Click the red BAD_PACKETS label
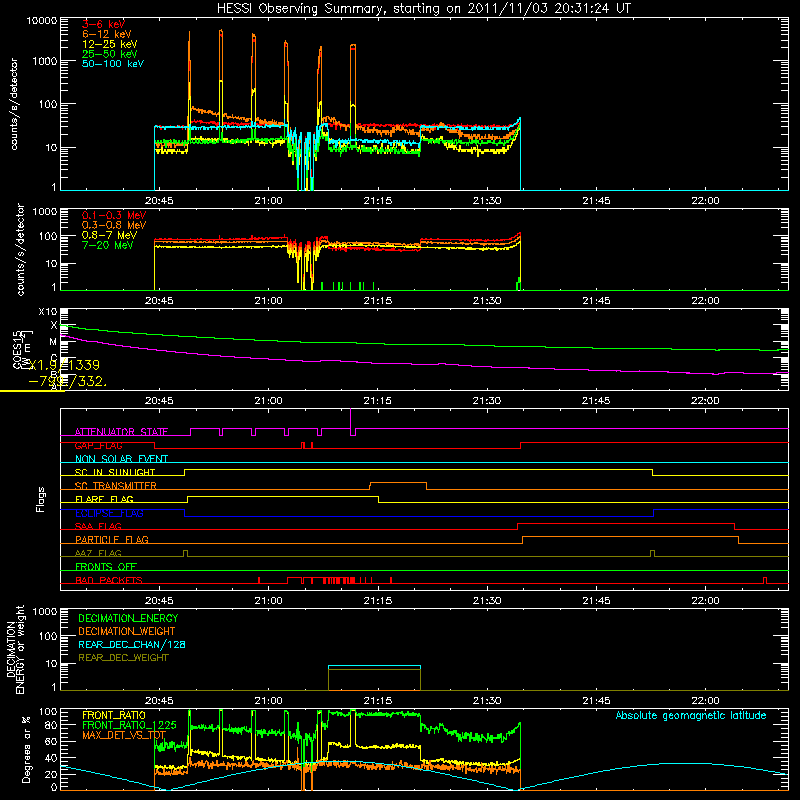 point(109,580)
